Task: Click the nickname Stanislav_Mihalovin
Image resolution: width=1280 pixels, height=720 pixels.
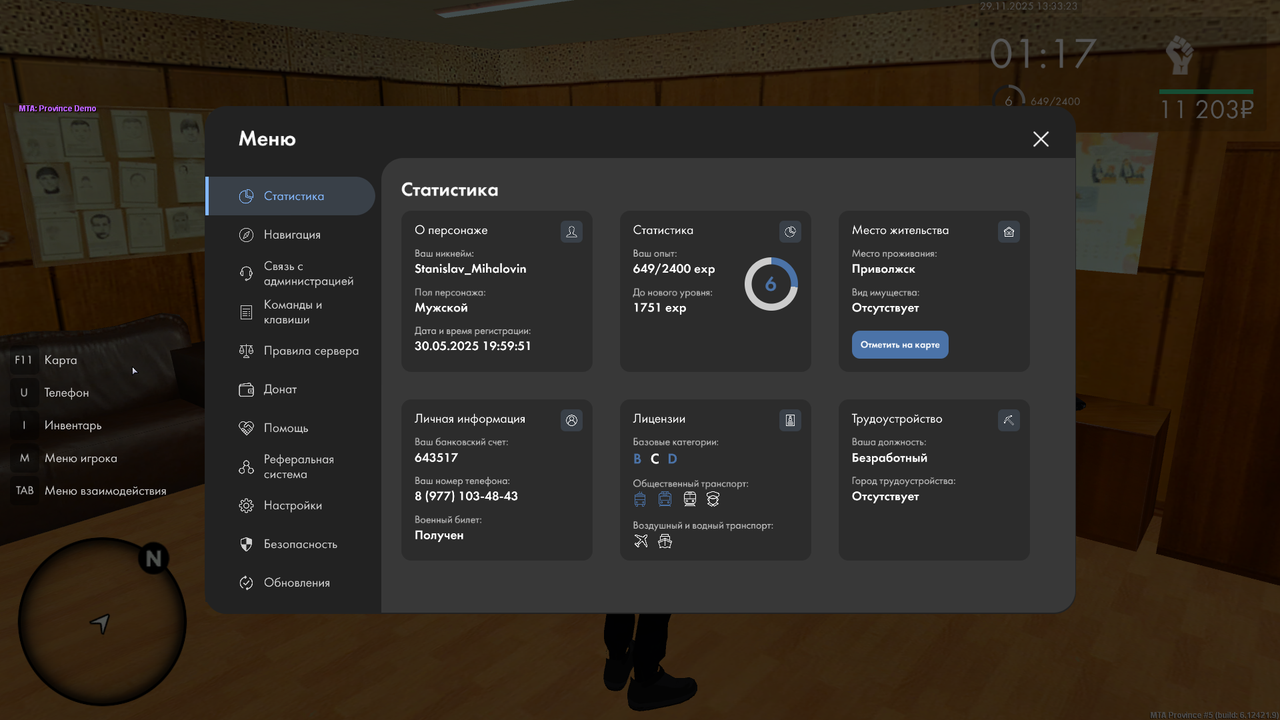Action: point(470,269)
